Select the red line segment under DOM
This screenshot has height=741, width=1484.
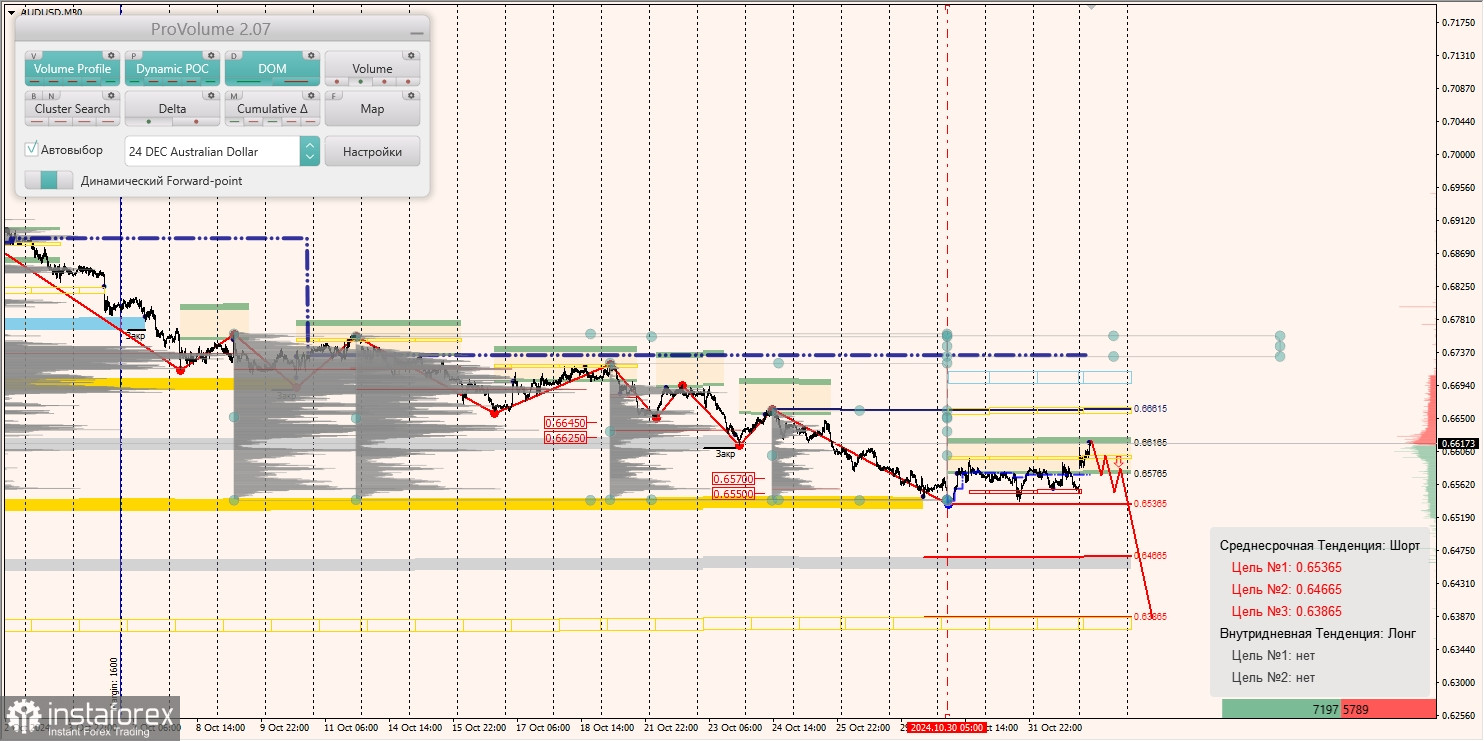[296, 82]
